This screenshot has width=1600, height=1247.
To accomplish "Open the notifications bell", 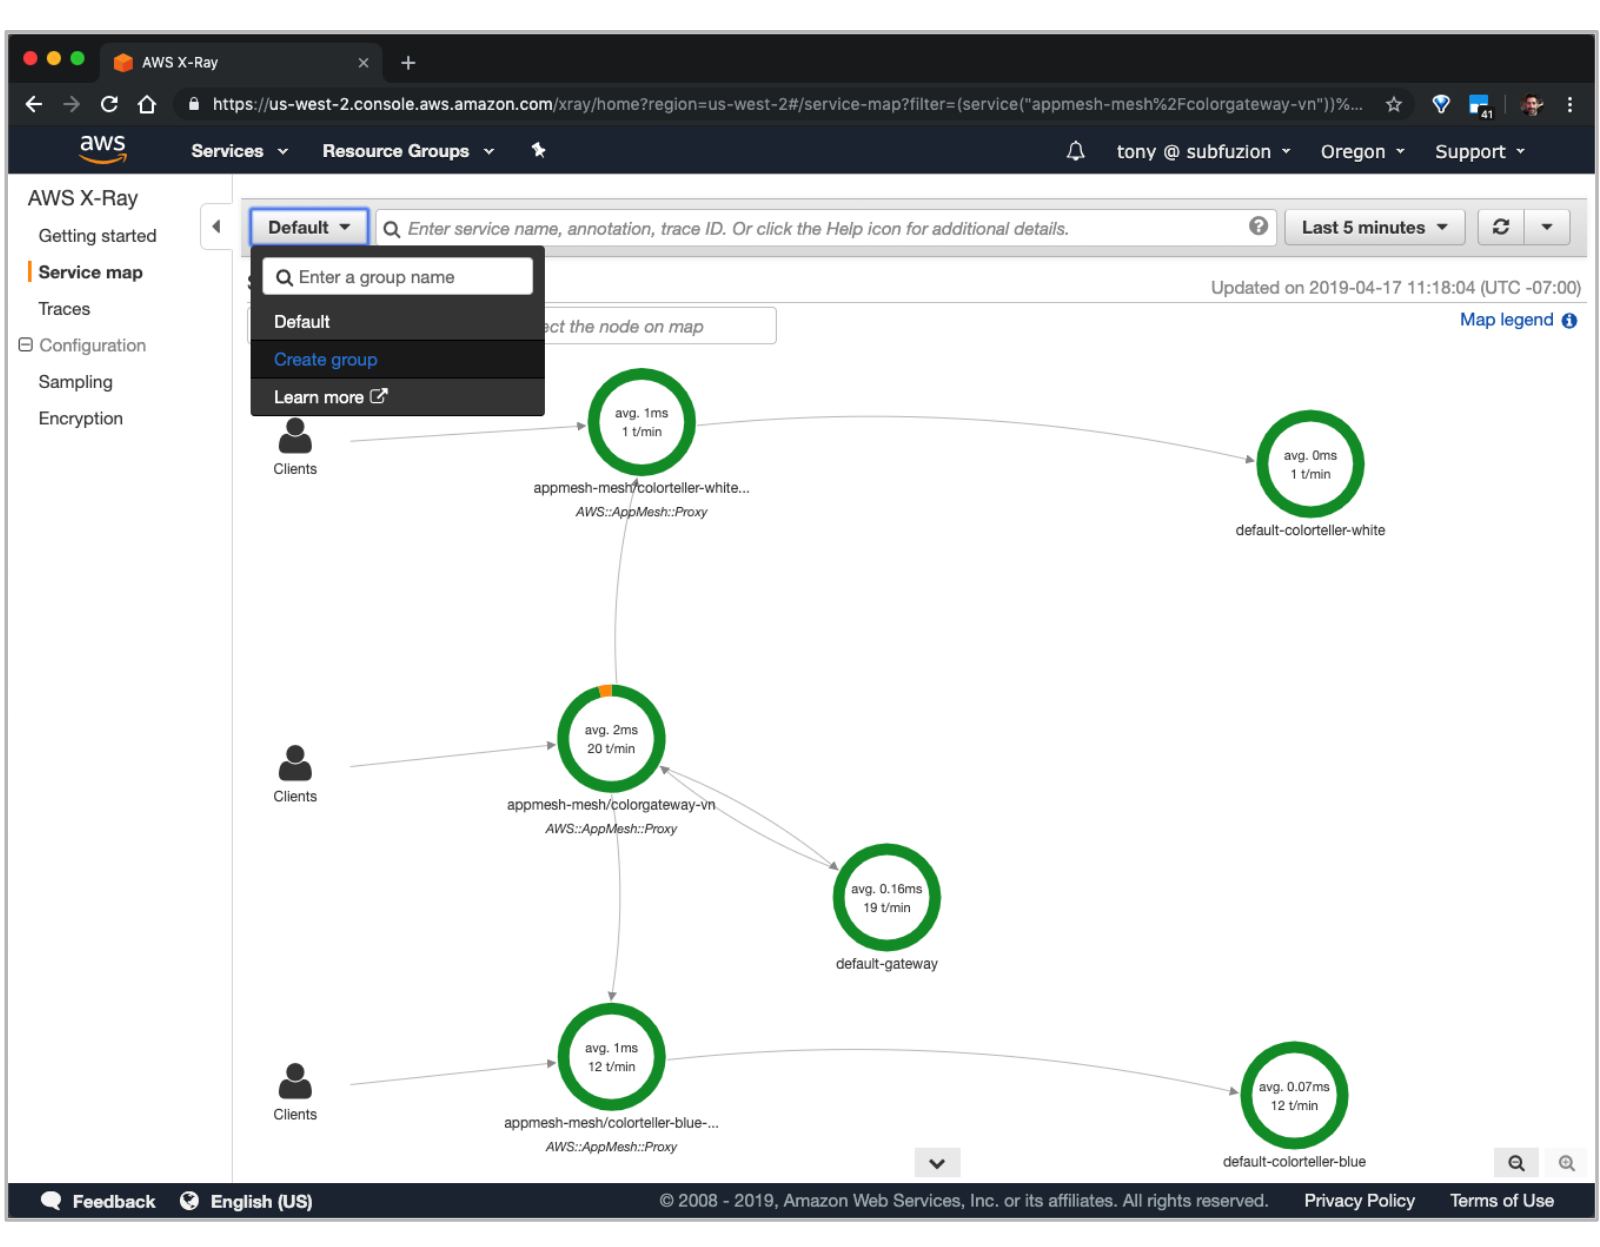I will click(x=1075, y=151).
